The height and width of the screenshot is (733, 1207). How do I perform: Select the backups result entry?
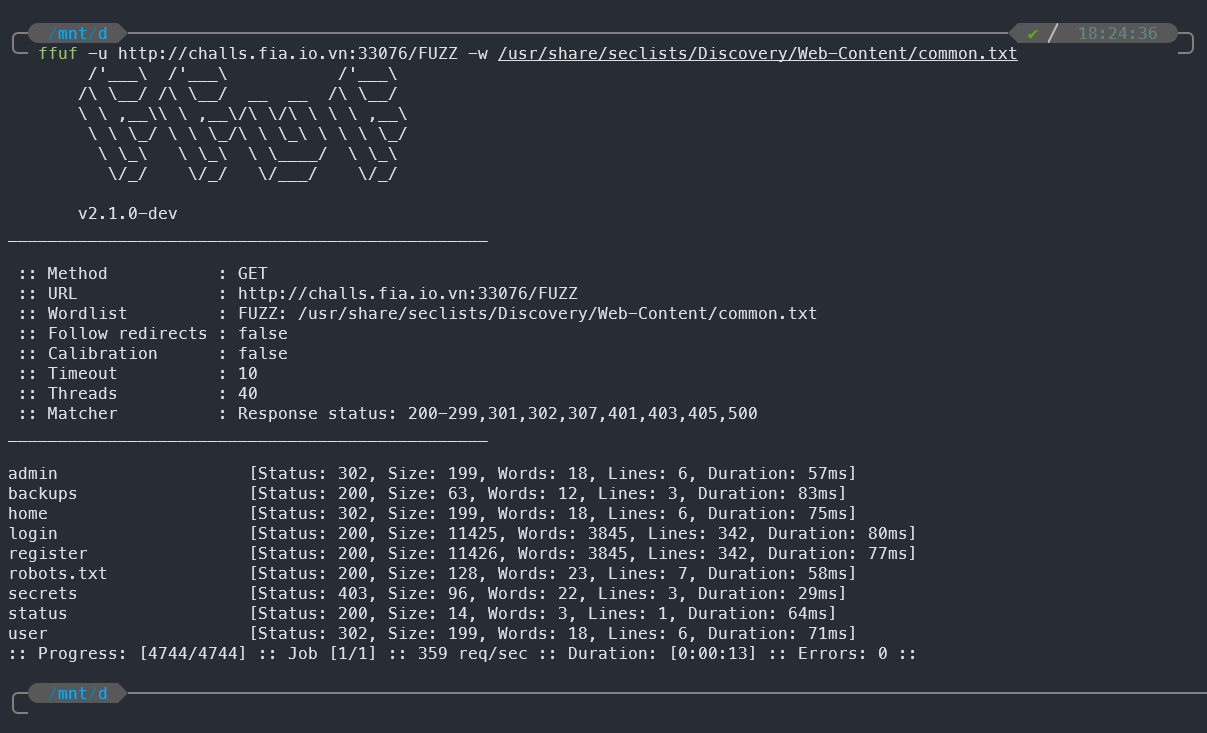pyautogui.click(x=427, y=493)
